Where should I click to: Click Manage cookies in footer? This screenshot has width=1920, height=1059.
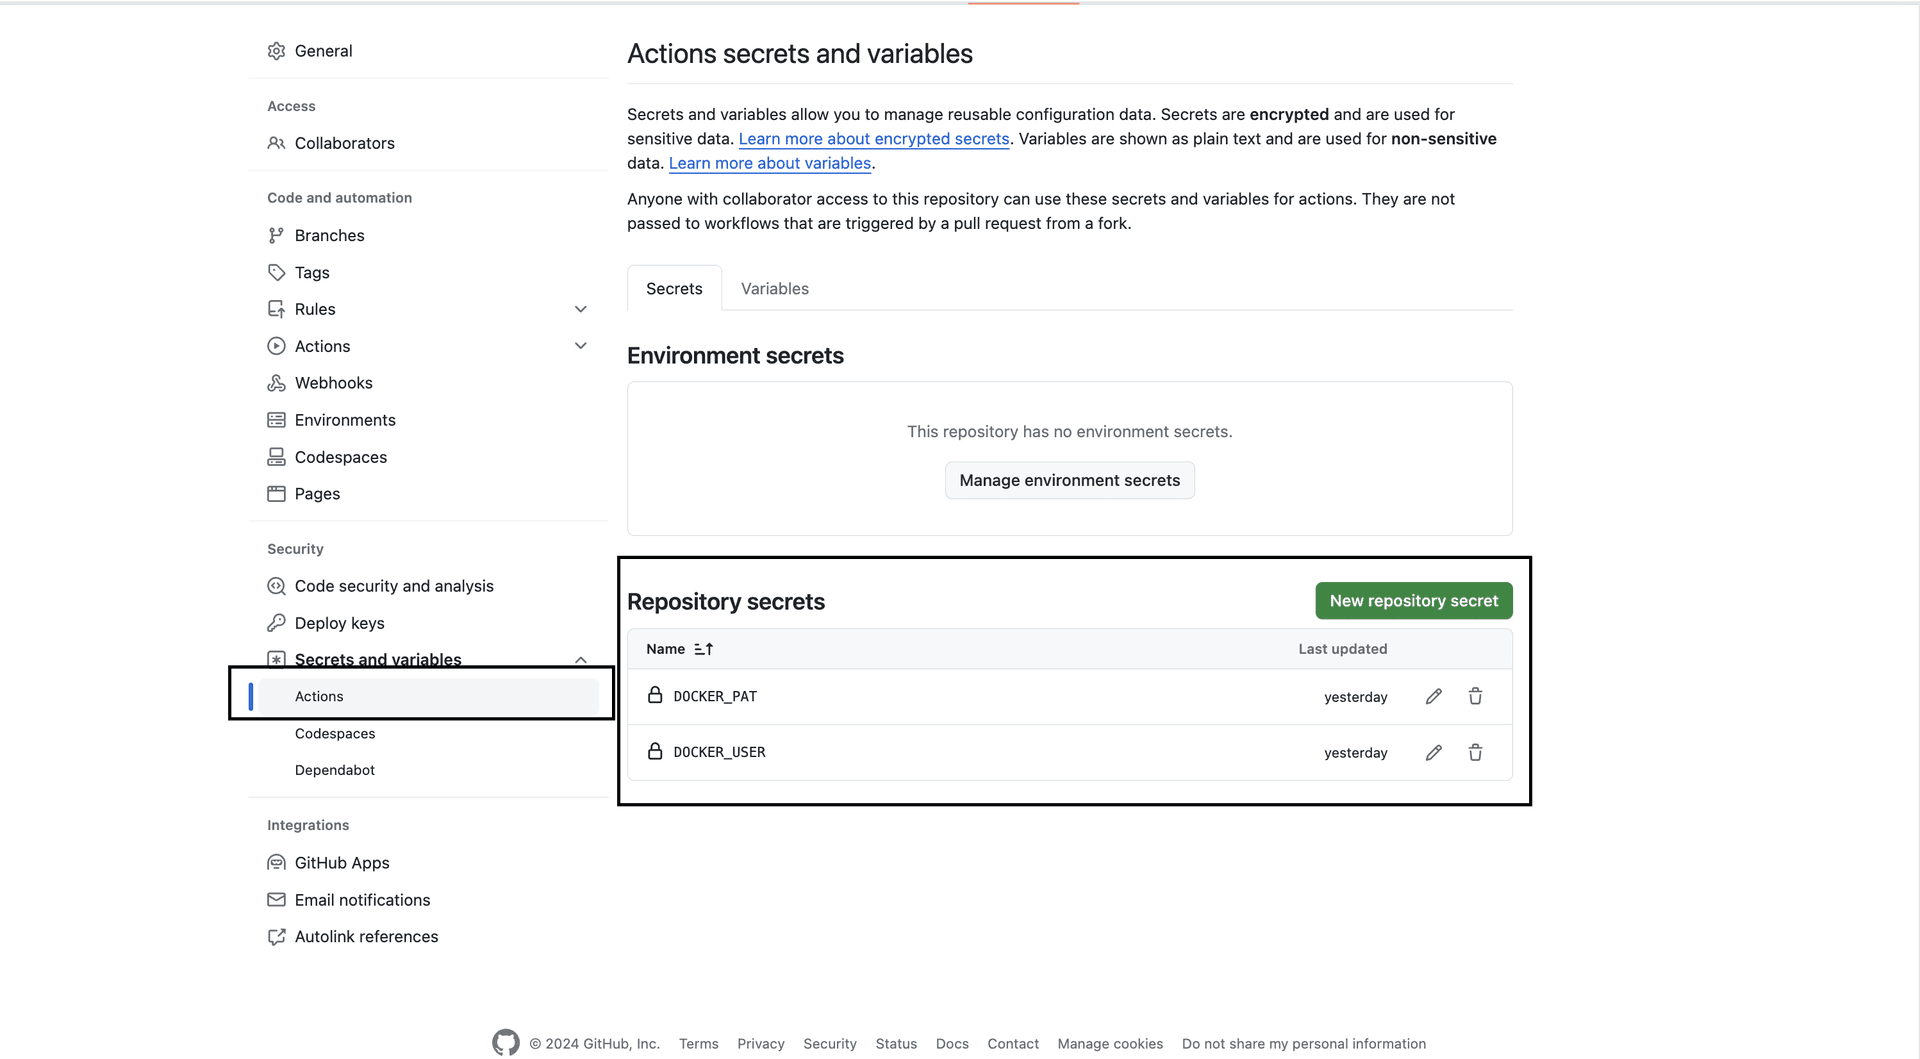point(1110,1043)
